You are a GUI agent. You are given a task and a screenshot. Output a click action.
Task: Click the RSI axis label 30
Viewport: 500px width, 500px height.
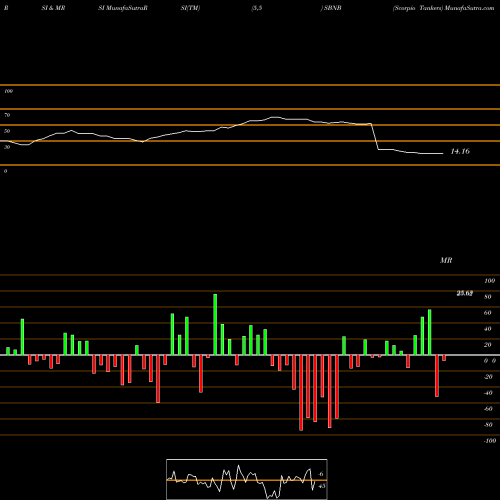tap(7, 147)
